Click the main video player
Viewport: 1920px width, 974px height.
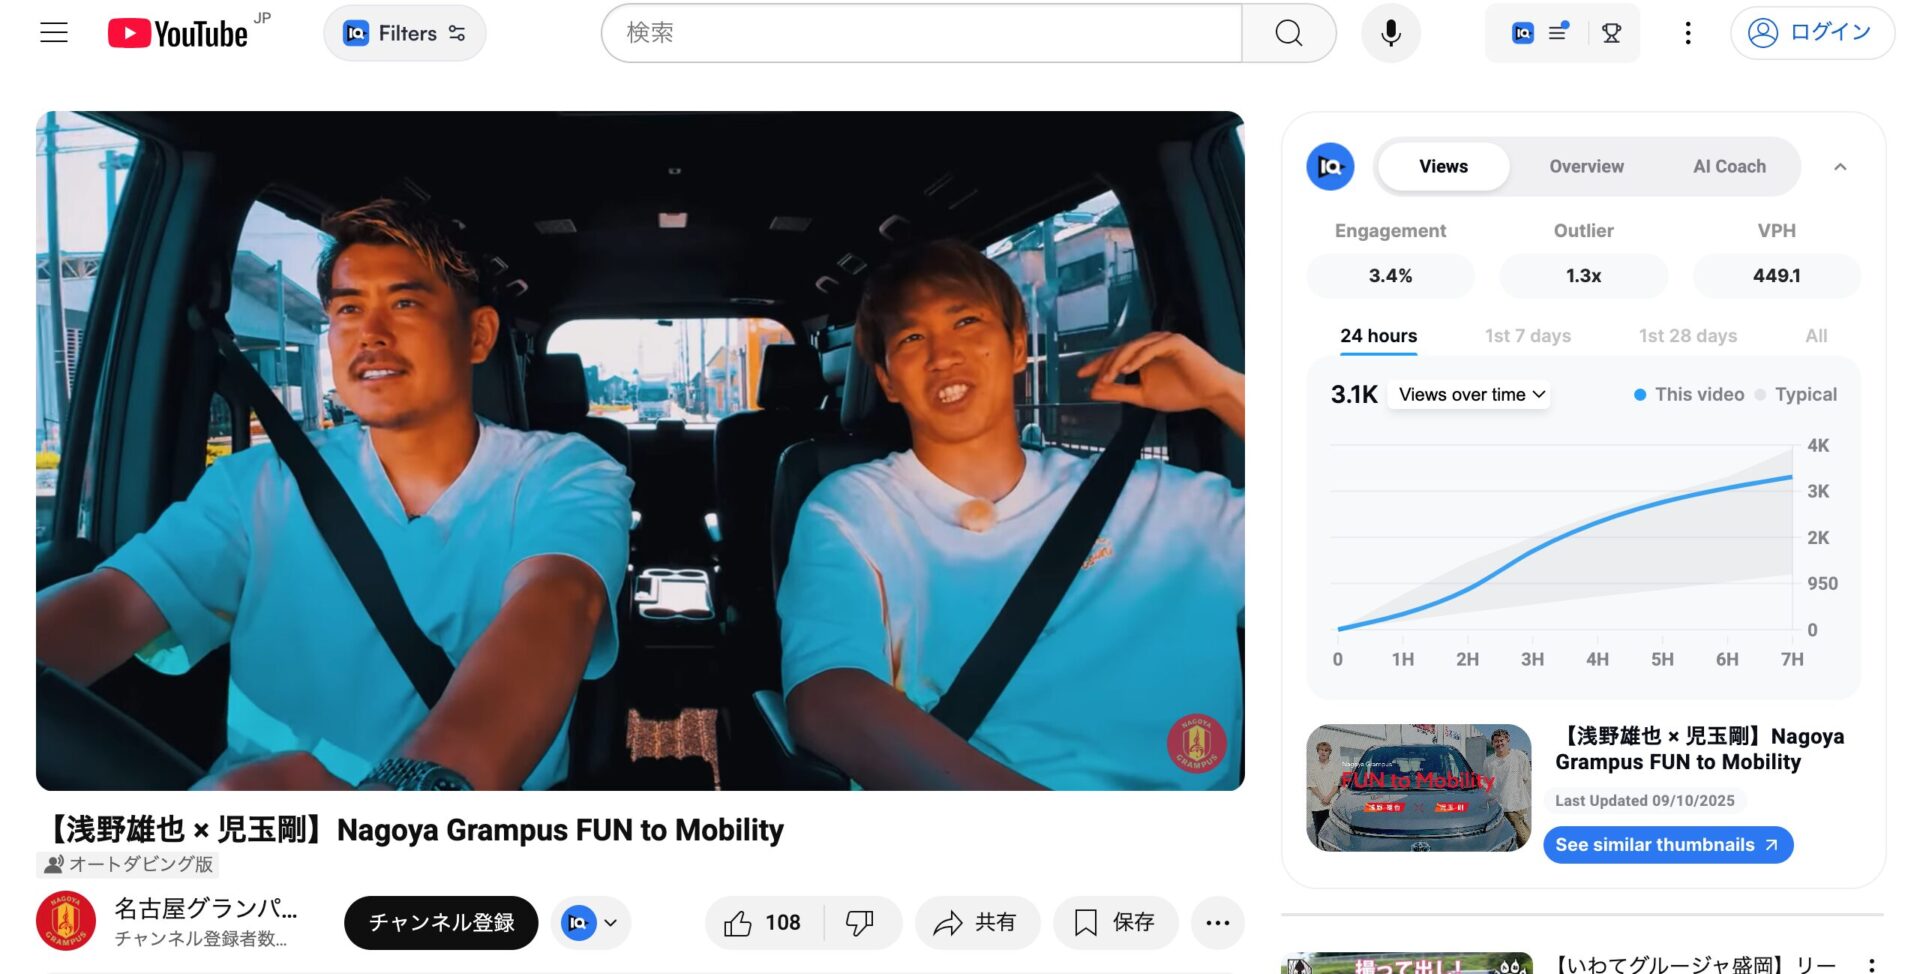tap(640, 451)
